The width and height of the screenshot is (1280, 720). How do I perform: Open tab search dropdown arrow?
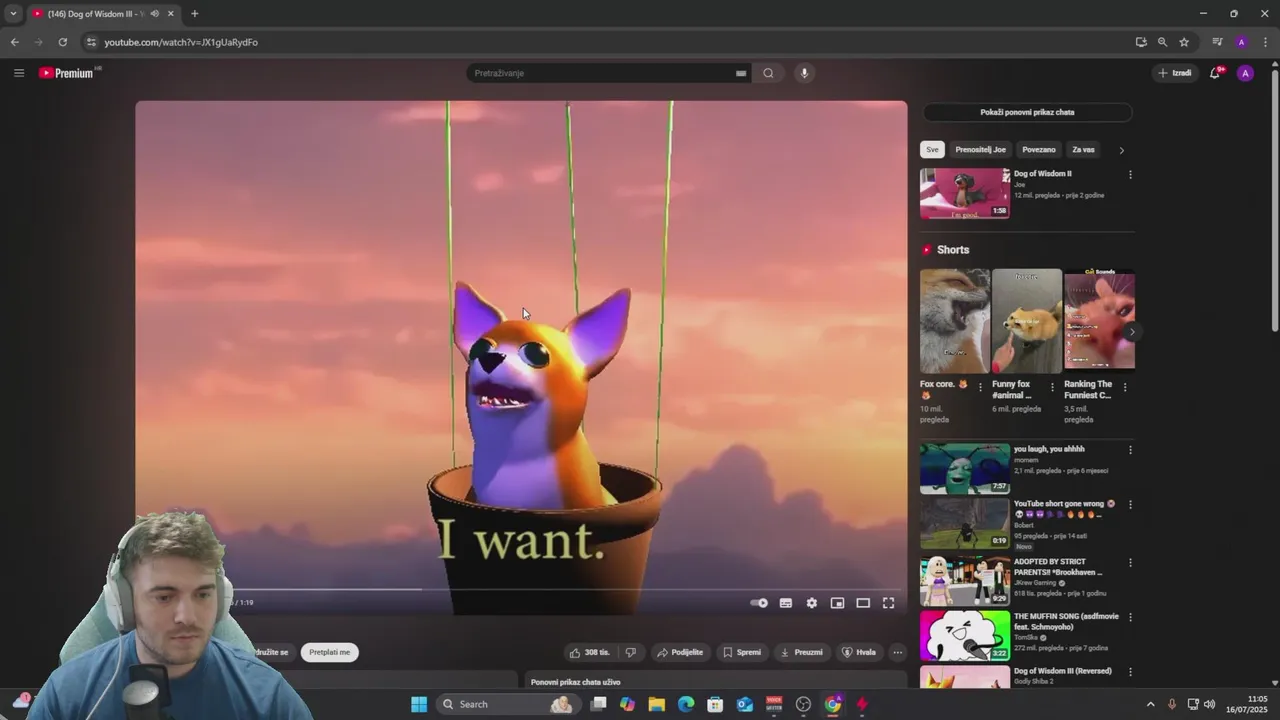13,14
